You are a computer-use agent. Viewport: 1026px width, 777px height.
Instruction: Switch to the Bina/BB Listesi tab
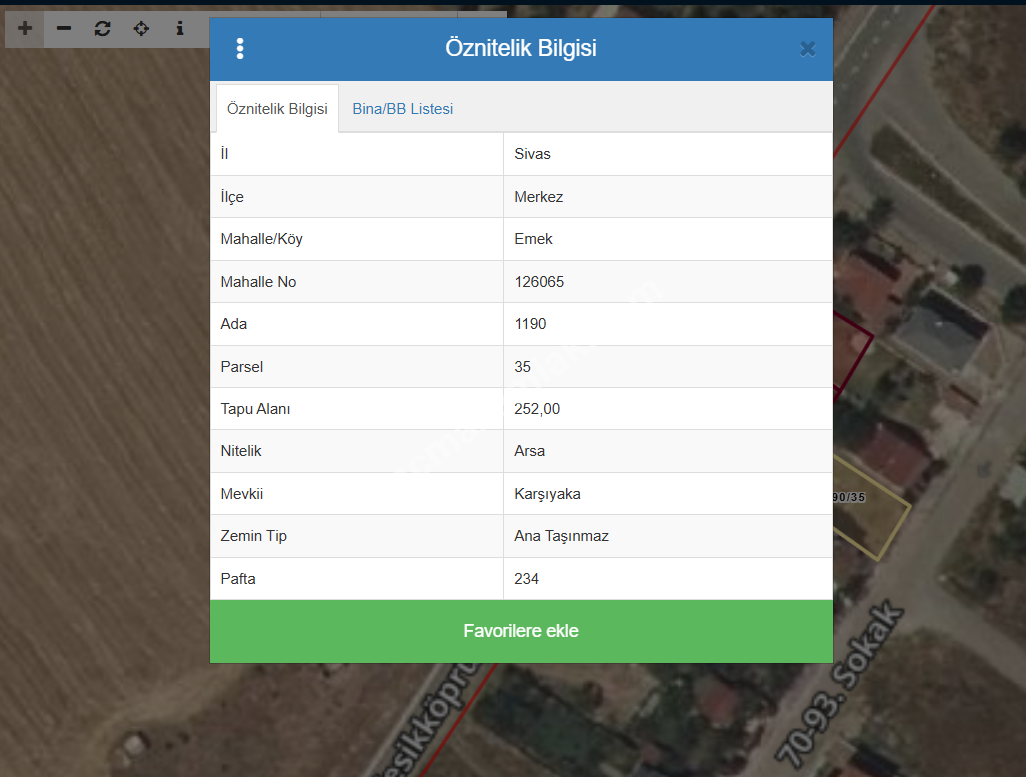(x=402, y=109)
